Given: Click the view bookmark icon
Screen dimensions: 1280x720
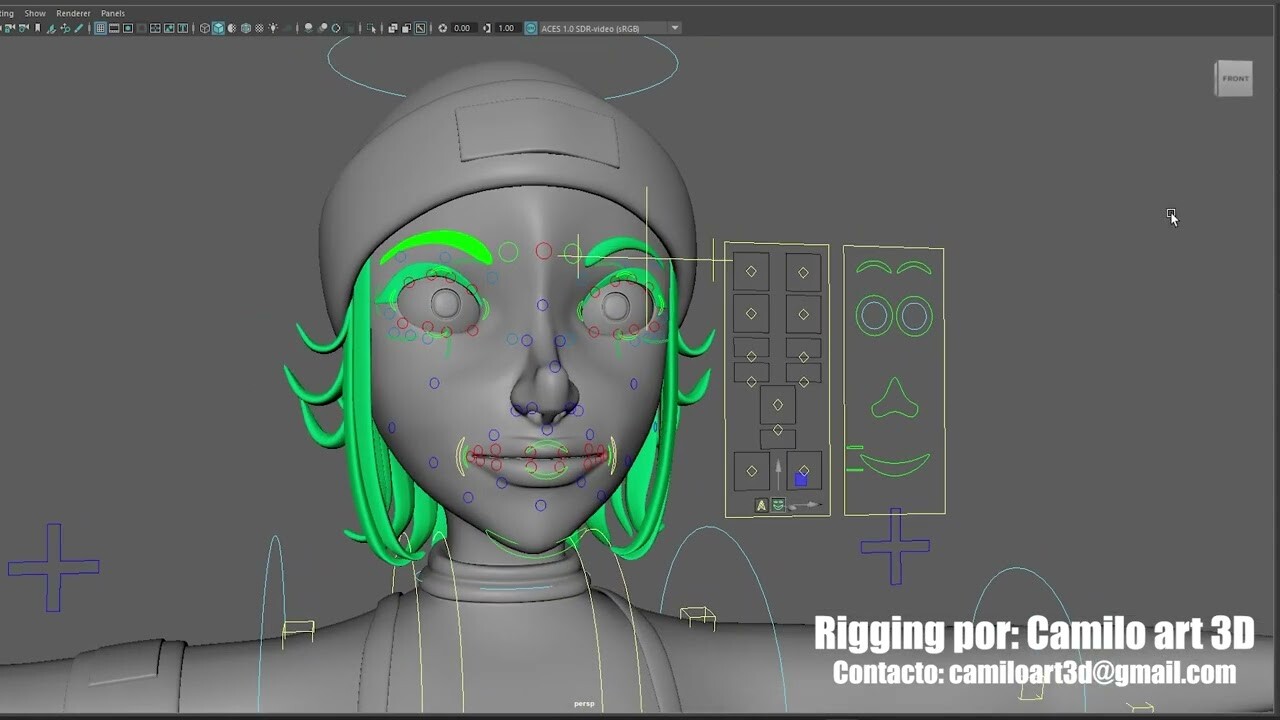Looking at the screenshot, I should click(x=37, y=28).
